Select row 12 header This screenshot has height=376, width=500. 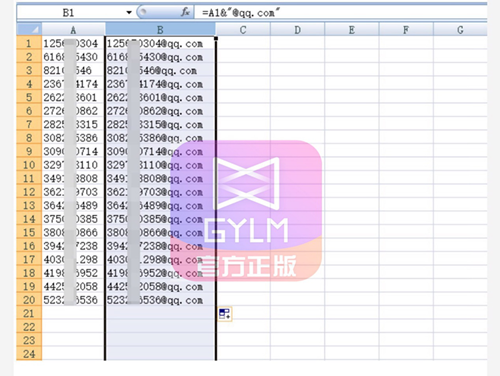pyautogui.click(x=29, y=192)
